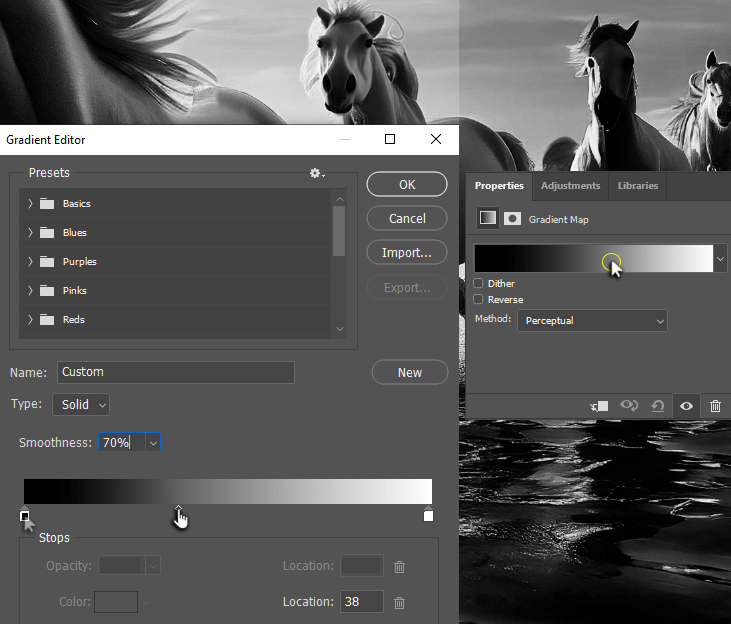Toggle adjustment layer visibility eye icon
This screenshot has width=731, height=624.
(x=686, y=406)
